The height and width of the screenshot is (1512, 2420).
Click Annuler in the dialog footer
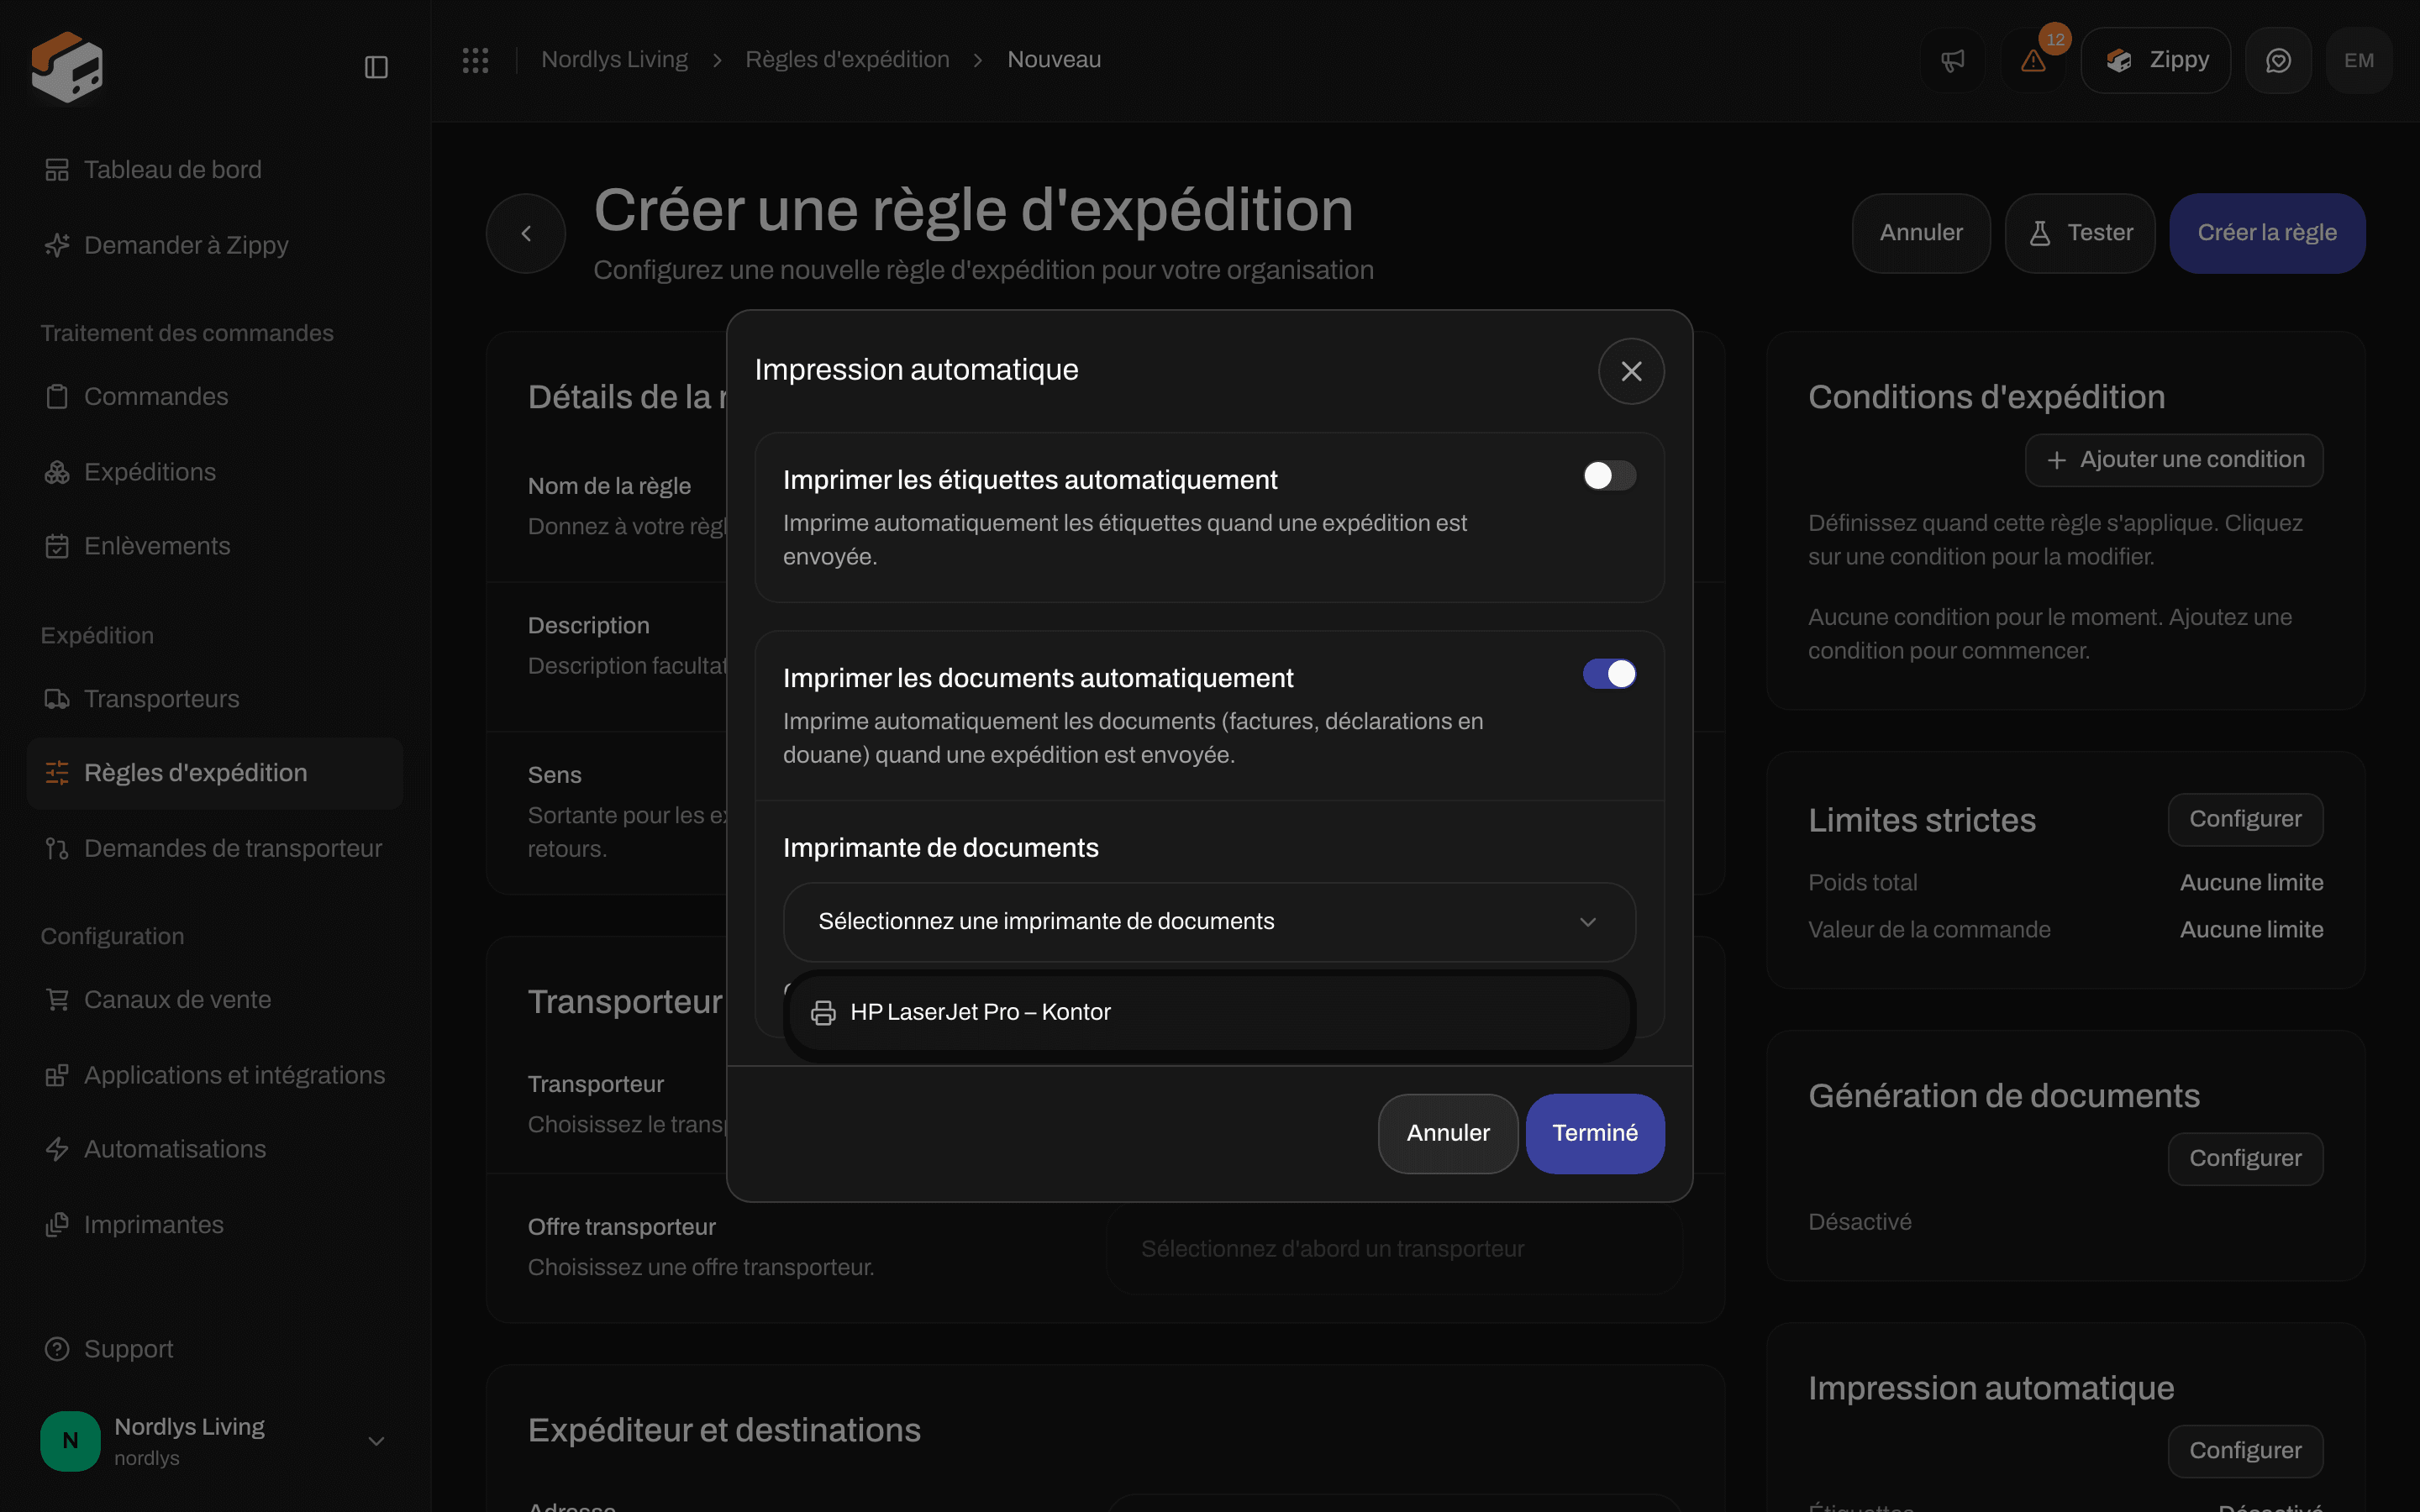point(1448,1133)
